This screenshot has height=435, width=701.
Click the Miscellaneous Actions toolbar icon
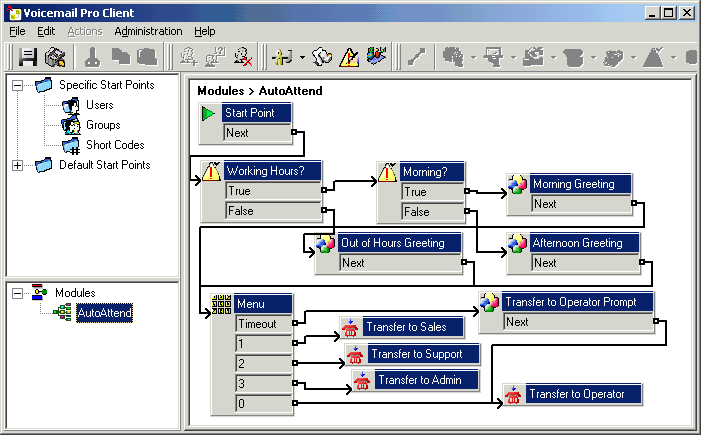pyautogui.click(x=613, y=58)
